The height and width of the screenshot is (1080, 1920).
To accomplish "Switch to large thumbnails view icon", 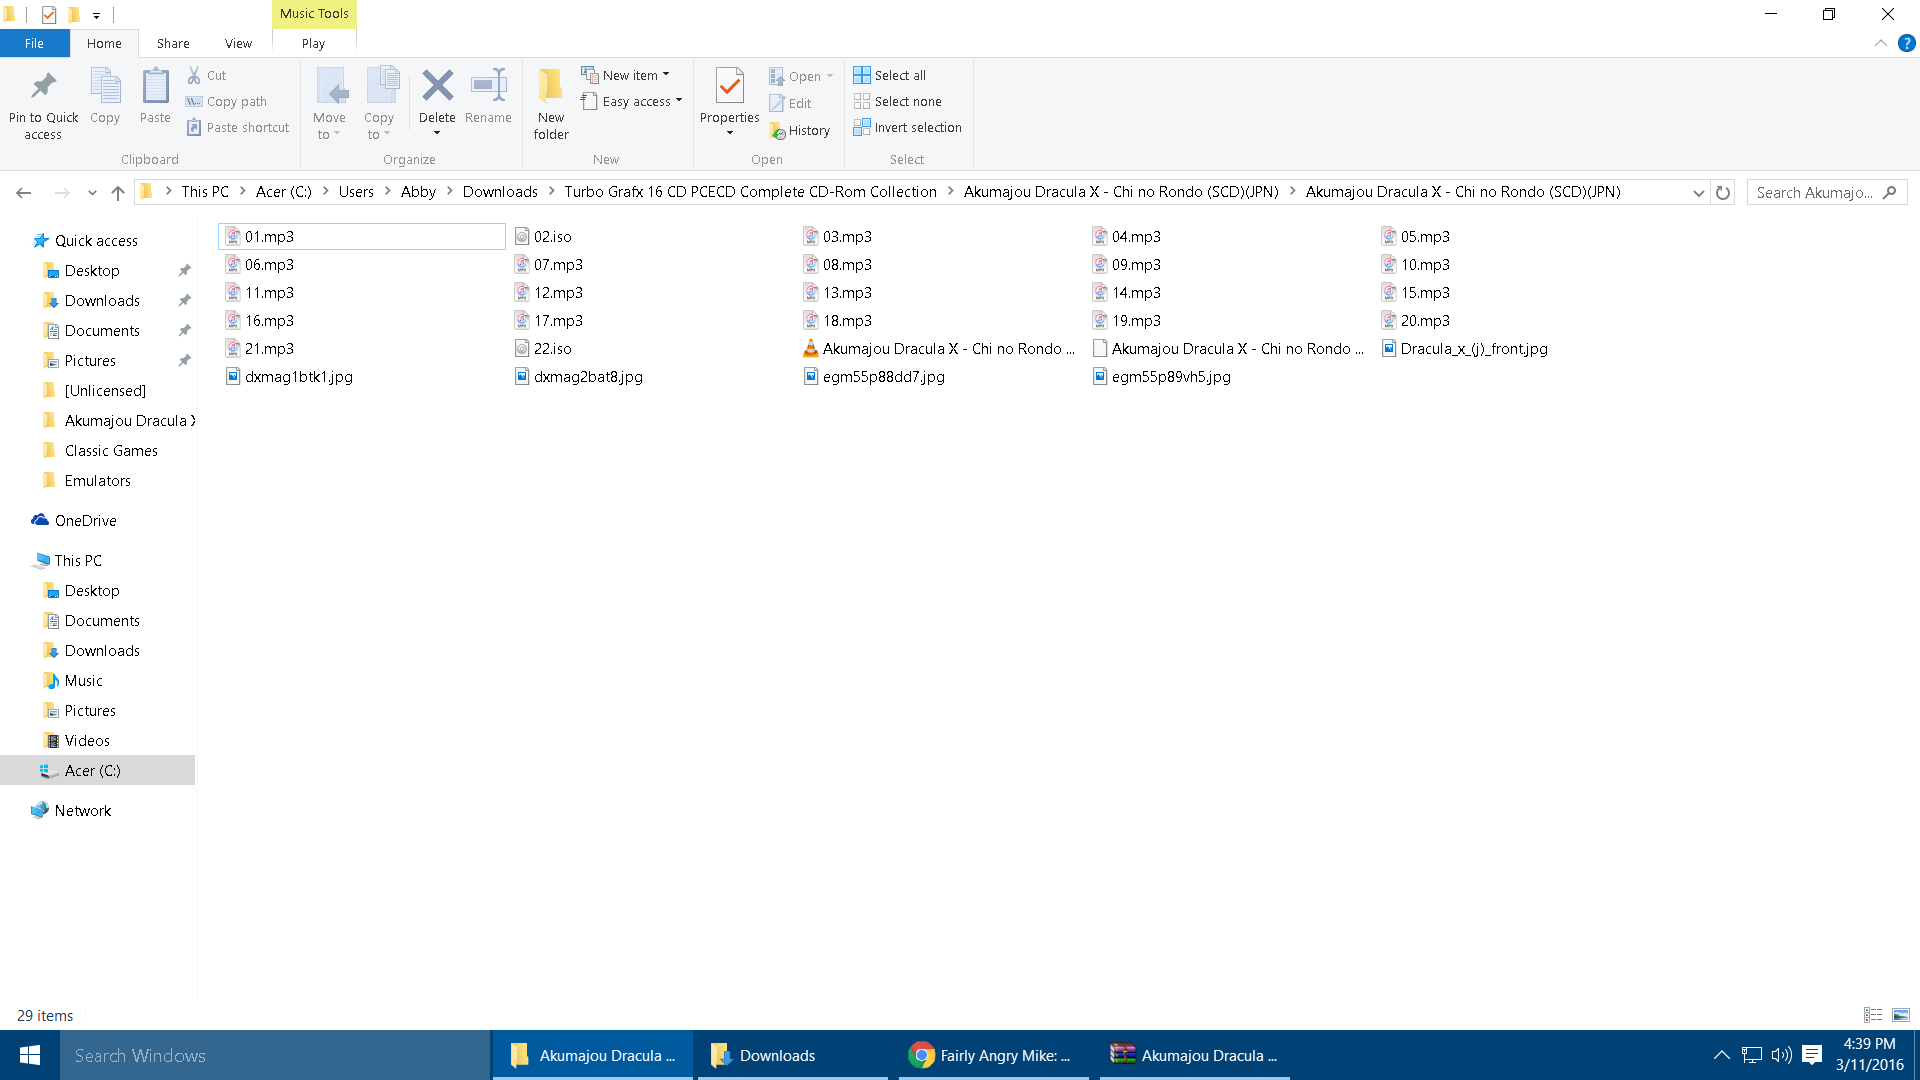I will pos(1901,1015).
